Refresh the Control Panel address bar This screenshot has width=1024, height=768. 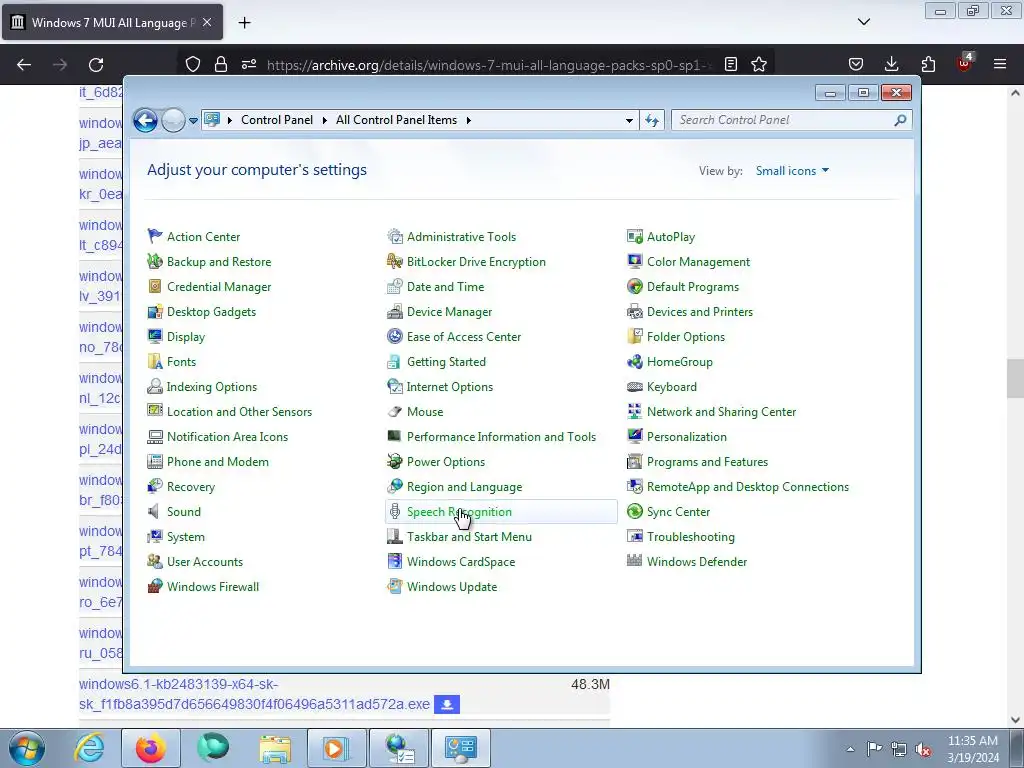[652, 120]
